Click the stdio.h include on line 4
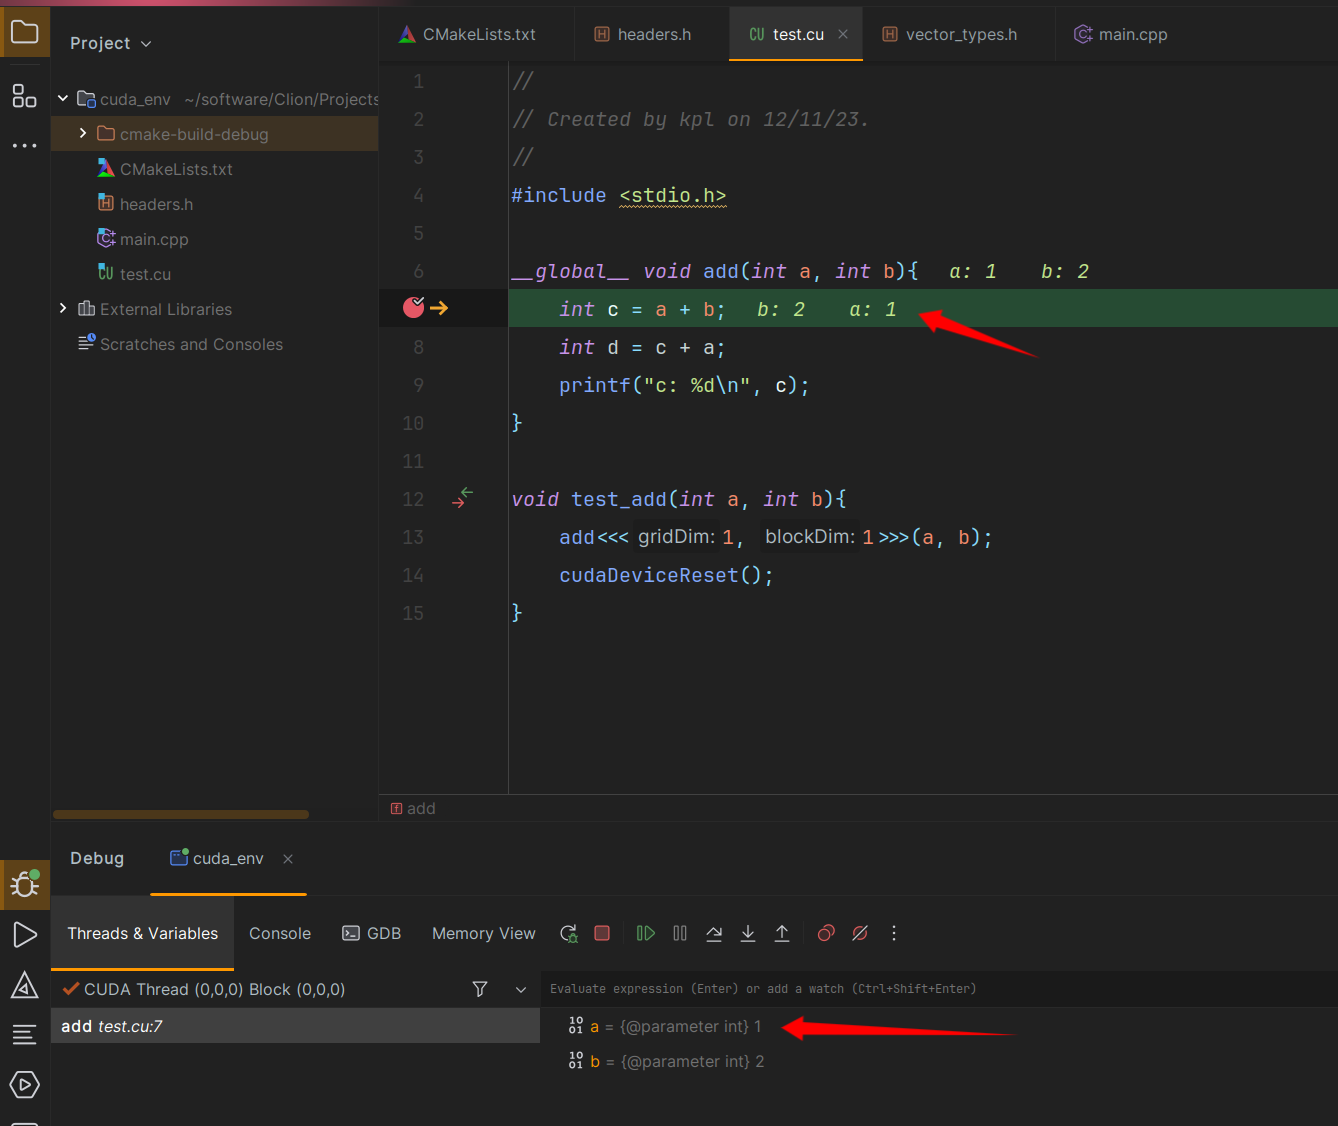1338x1126 pixels. (x=673, y=195)
